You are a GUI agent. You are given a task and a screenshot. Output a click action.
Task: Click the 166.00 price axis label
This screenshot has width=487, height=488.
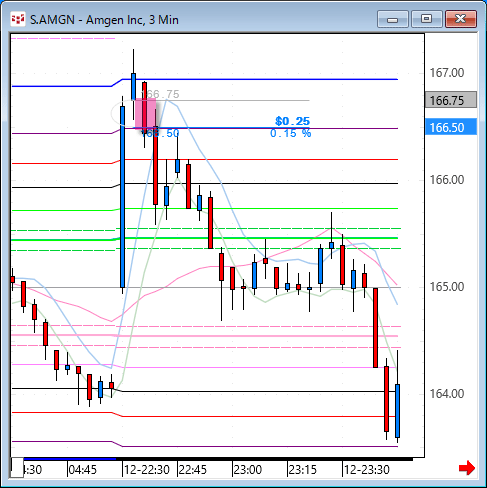[447, 180]
